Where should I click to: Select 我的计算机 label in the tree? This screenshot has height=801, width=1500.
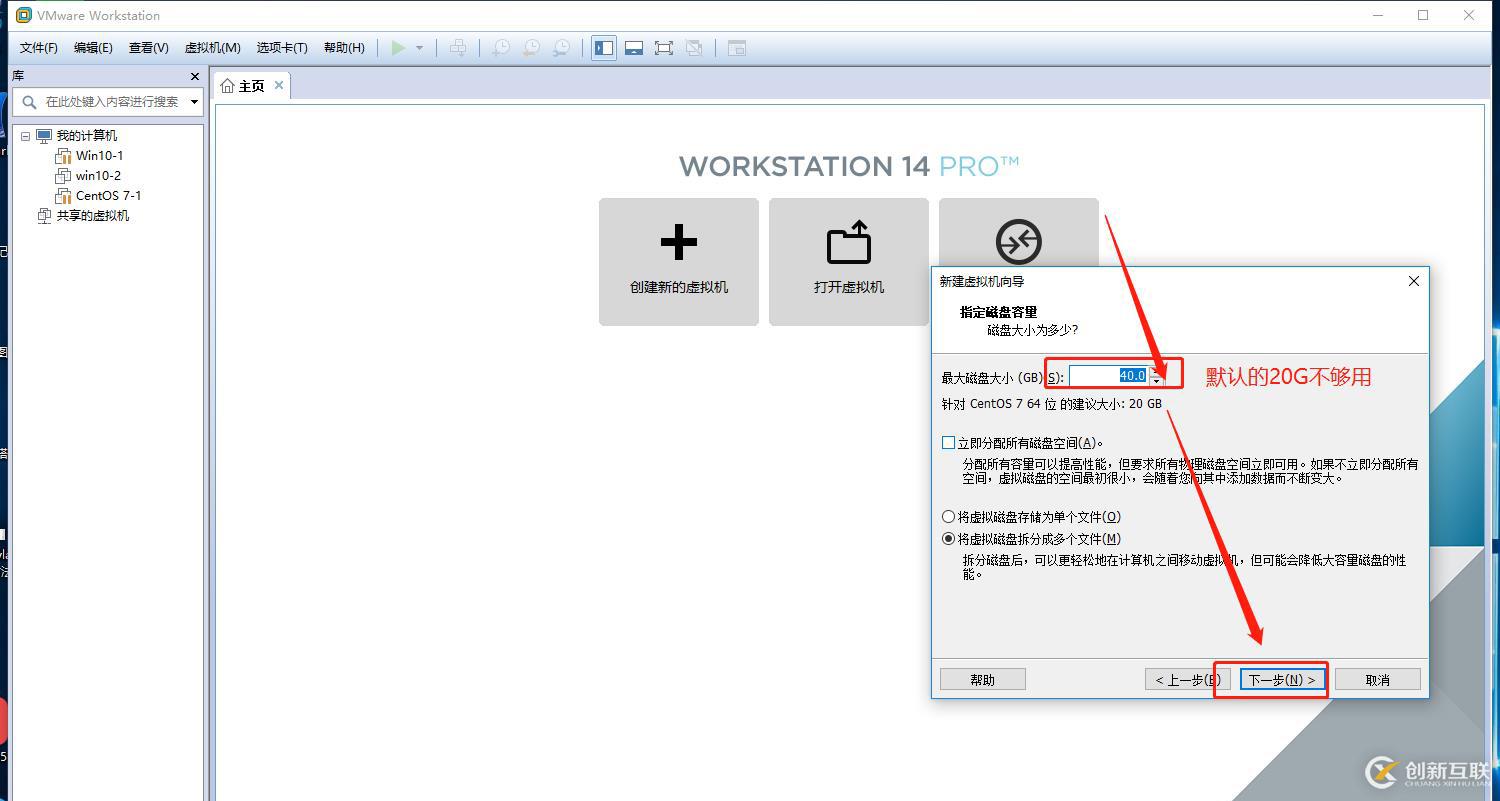pos(87,136)
